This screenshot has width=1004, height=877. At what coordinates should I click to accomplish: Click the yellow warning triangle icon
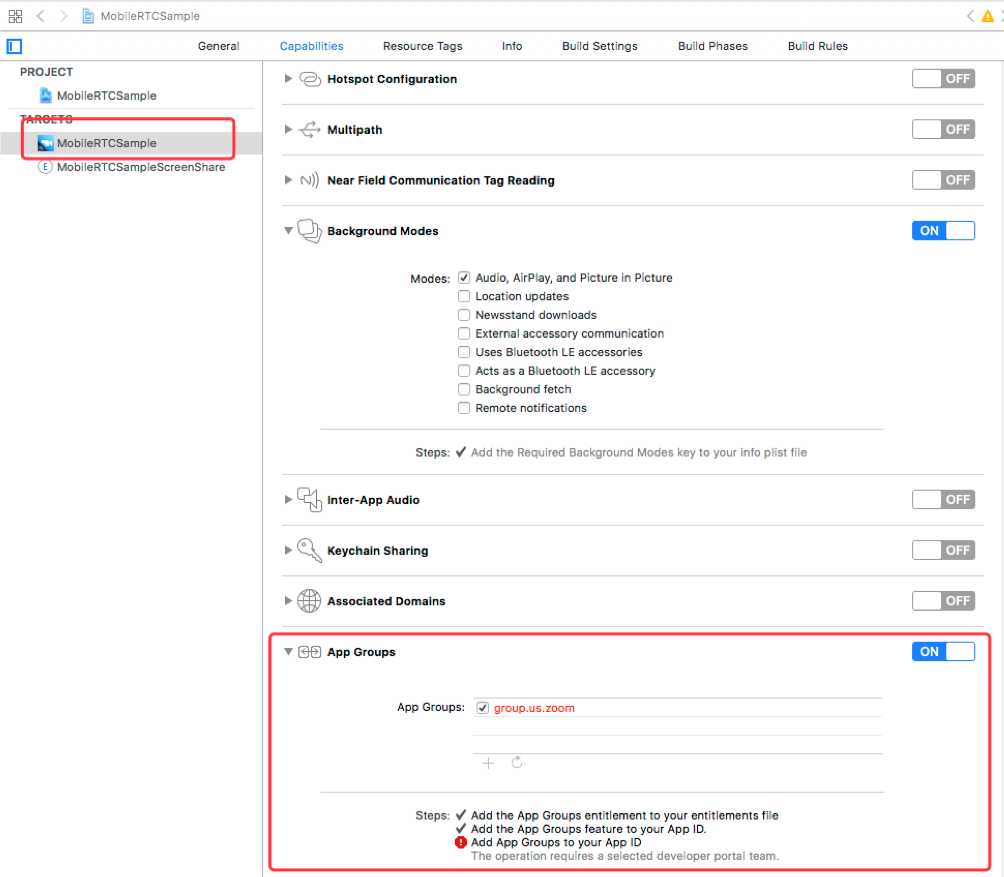pyautogui.click(x=988, y=17)
